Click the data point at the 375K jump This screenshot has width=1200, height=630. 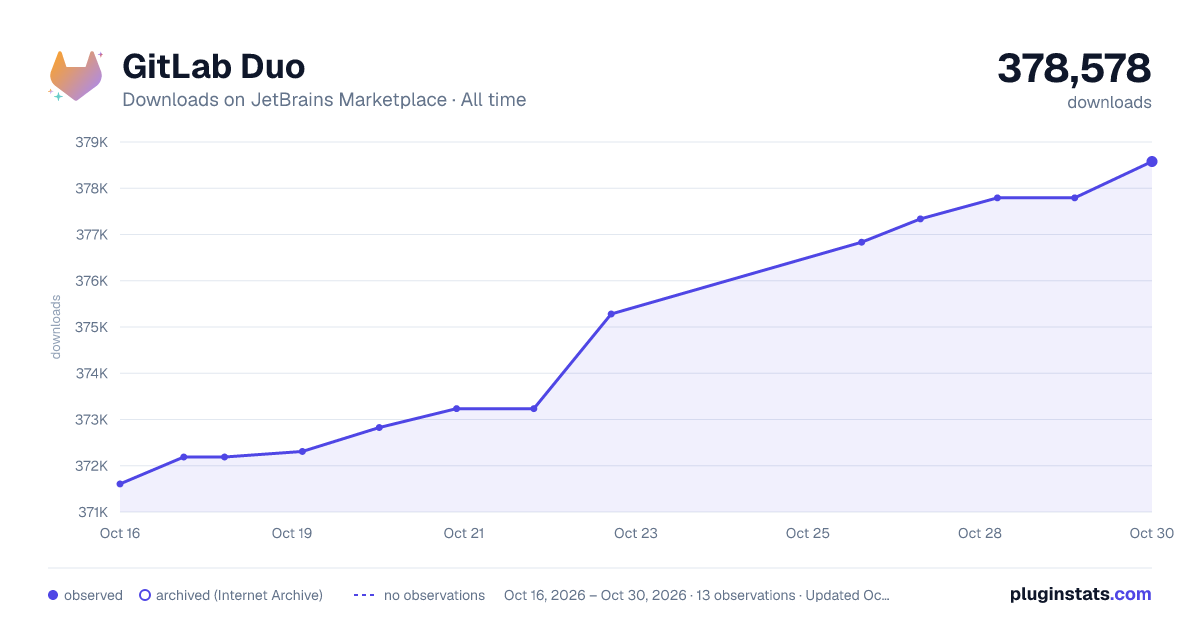(611, 314)
